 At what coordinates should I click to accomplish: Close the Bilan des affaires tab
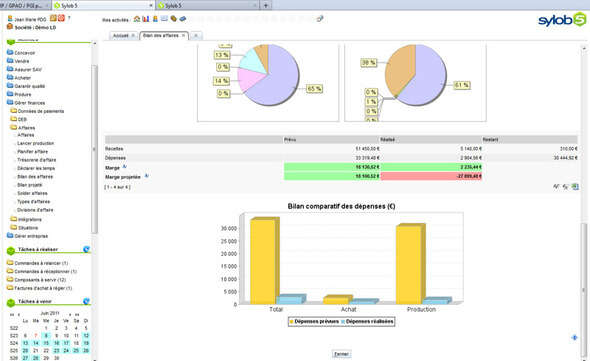(183, 35)
